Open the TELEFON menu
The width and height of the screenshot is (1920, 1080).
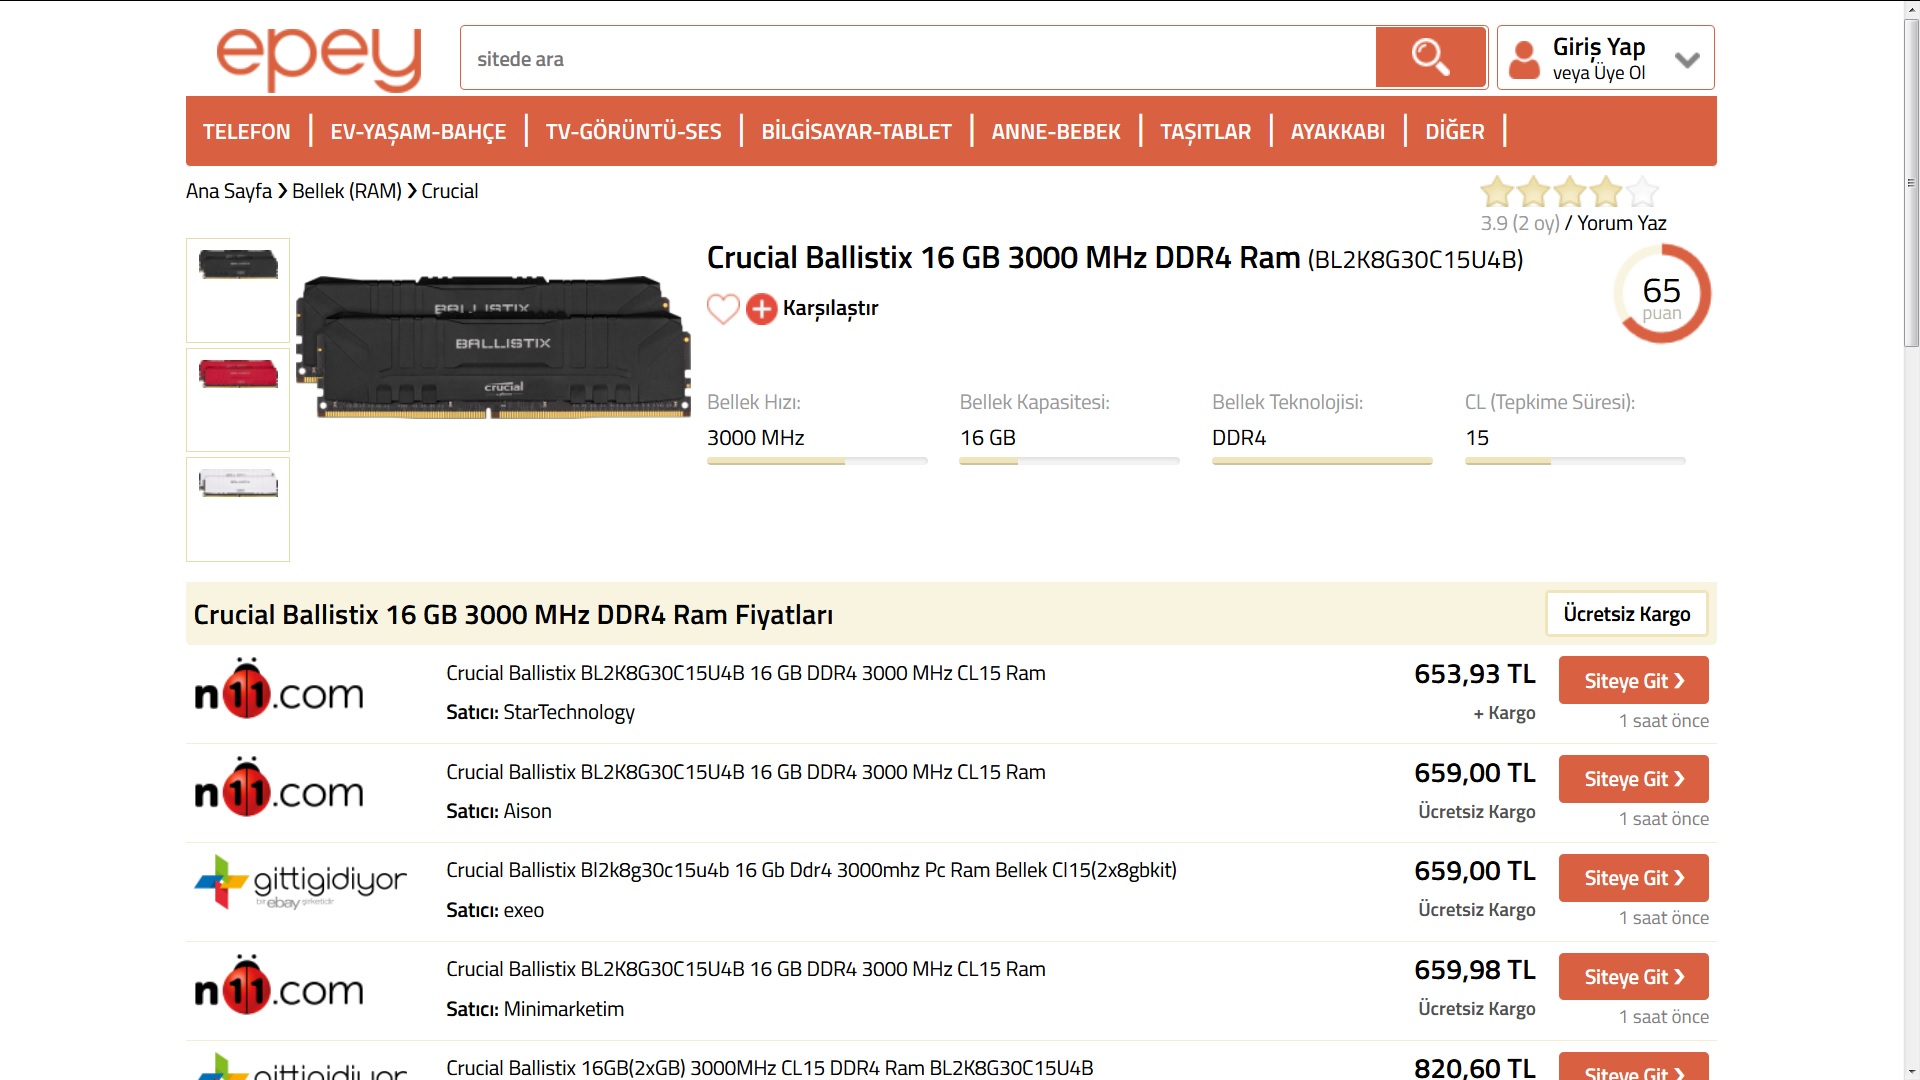[247, 131]
